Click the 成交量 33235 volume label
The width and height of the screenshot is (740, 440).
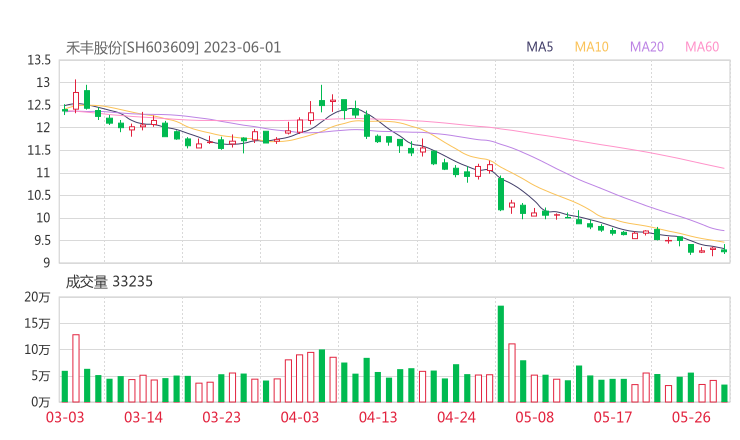[109, 282]
